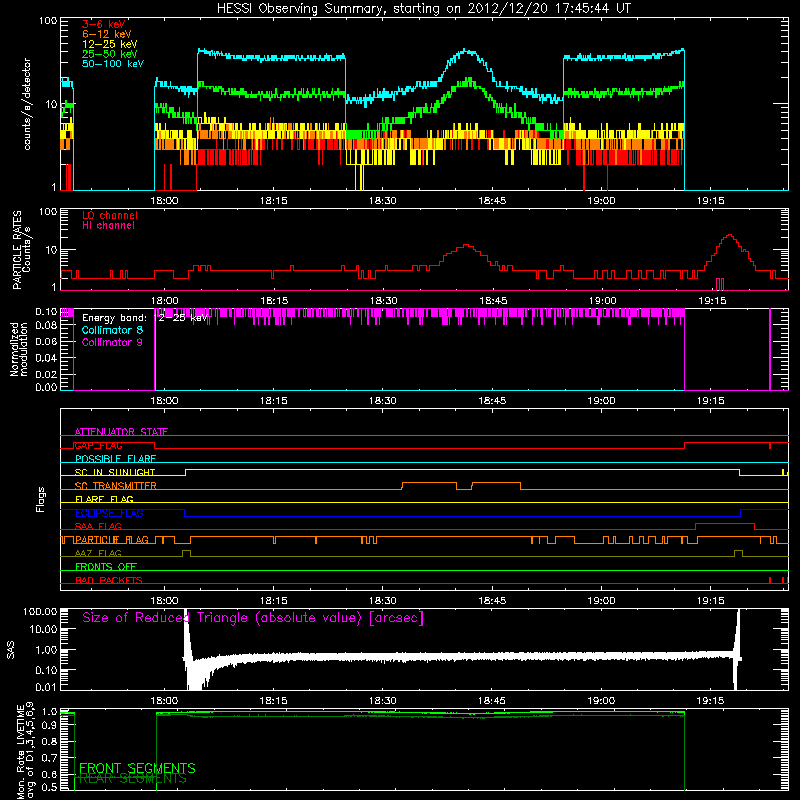
Task: Click the FLARE_FLAG label
Action: [x=104, y=499]
